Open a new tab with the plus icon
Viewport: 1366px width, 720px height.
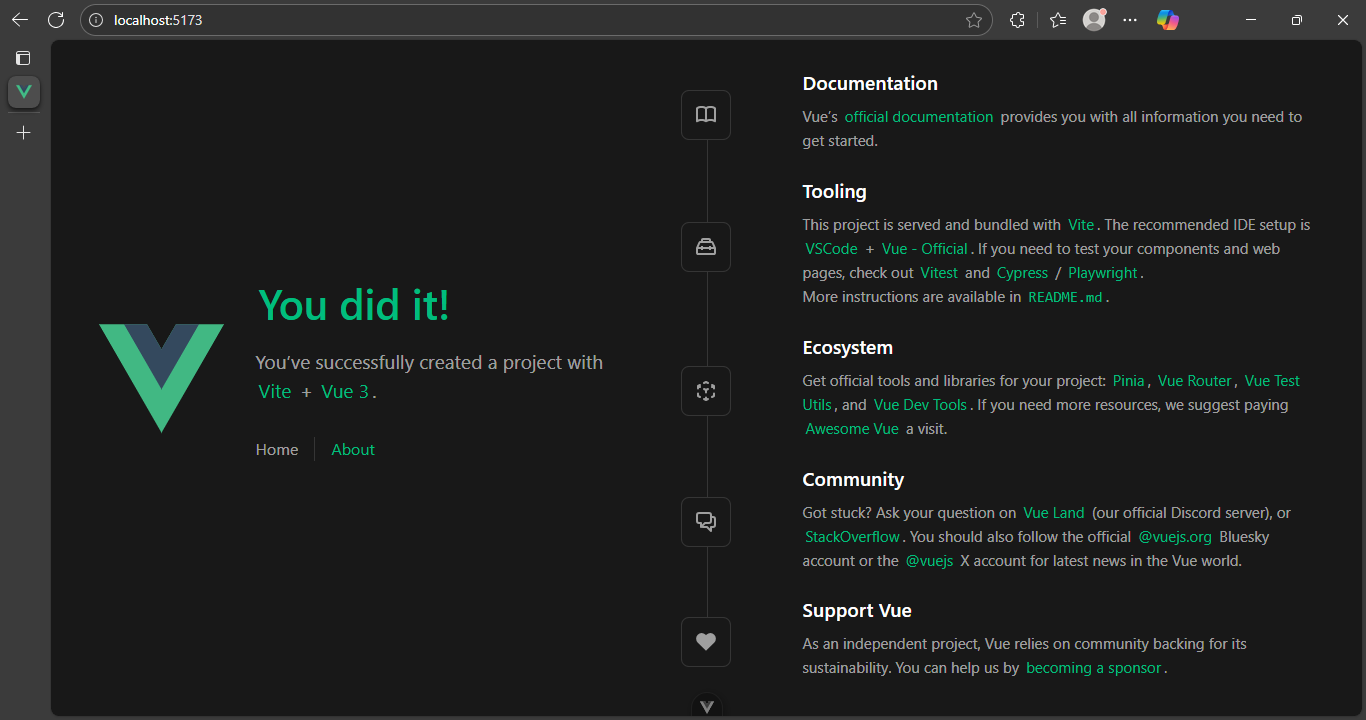(x=23, y=132)
